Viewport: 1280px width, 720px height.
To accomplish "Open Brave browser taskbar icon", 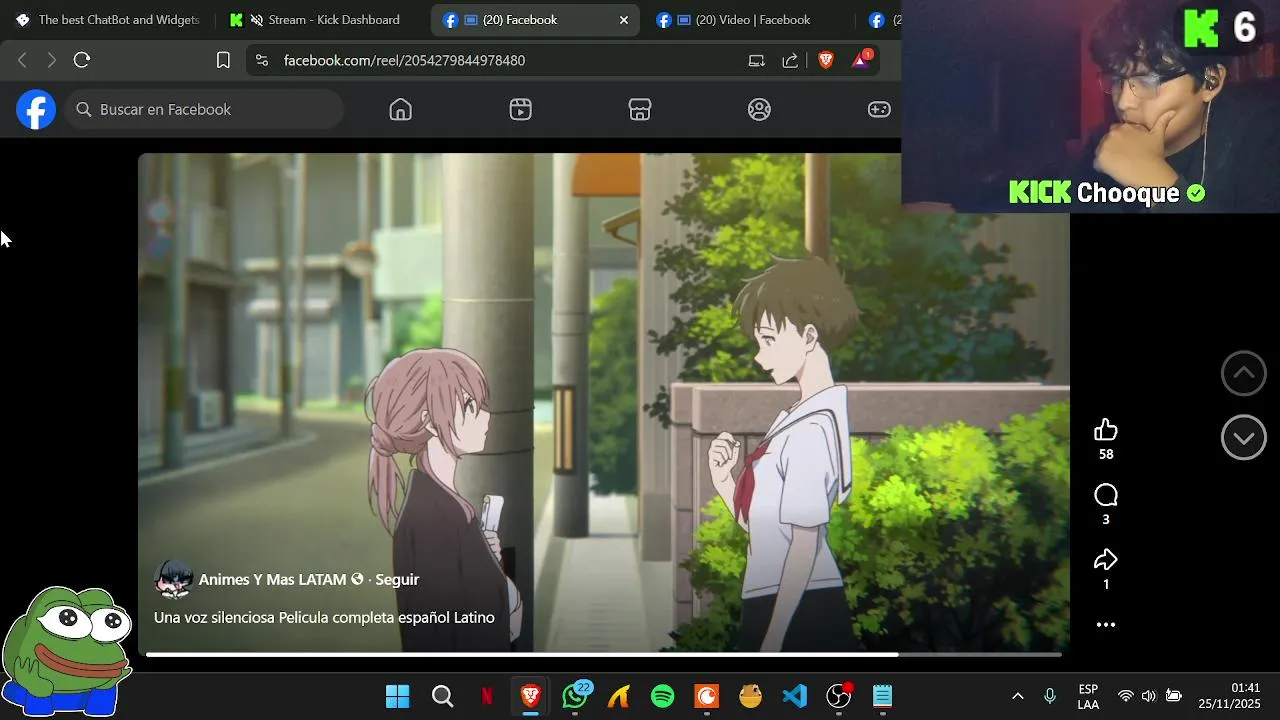I will pos(531,696).
